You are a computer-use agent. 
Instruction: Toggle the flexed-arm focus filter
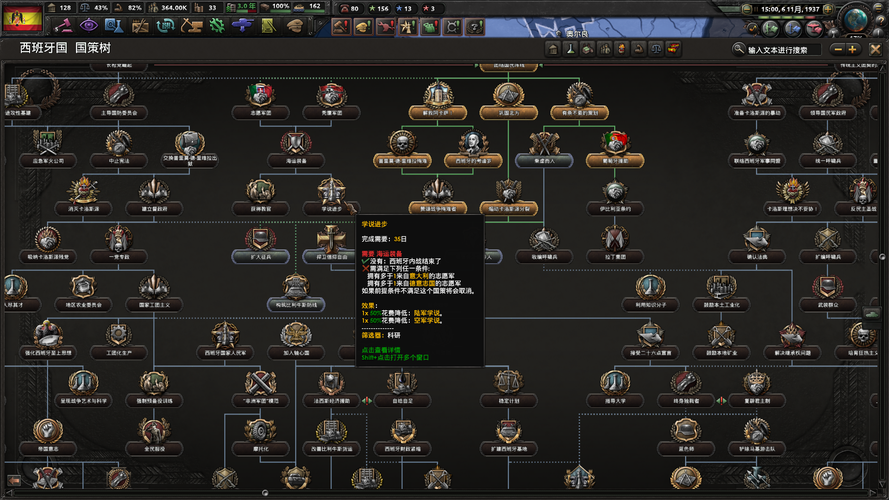[x=638, y=49]
